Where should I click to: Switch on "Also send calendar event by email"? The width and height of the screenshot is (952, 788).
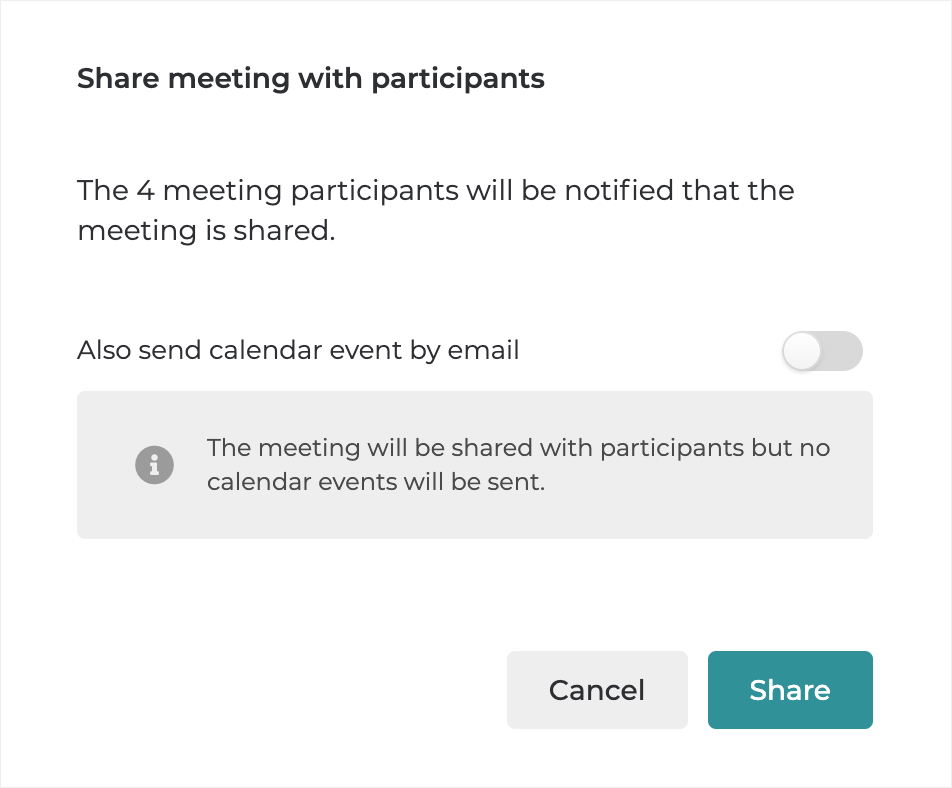(x=822, y=351)
